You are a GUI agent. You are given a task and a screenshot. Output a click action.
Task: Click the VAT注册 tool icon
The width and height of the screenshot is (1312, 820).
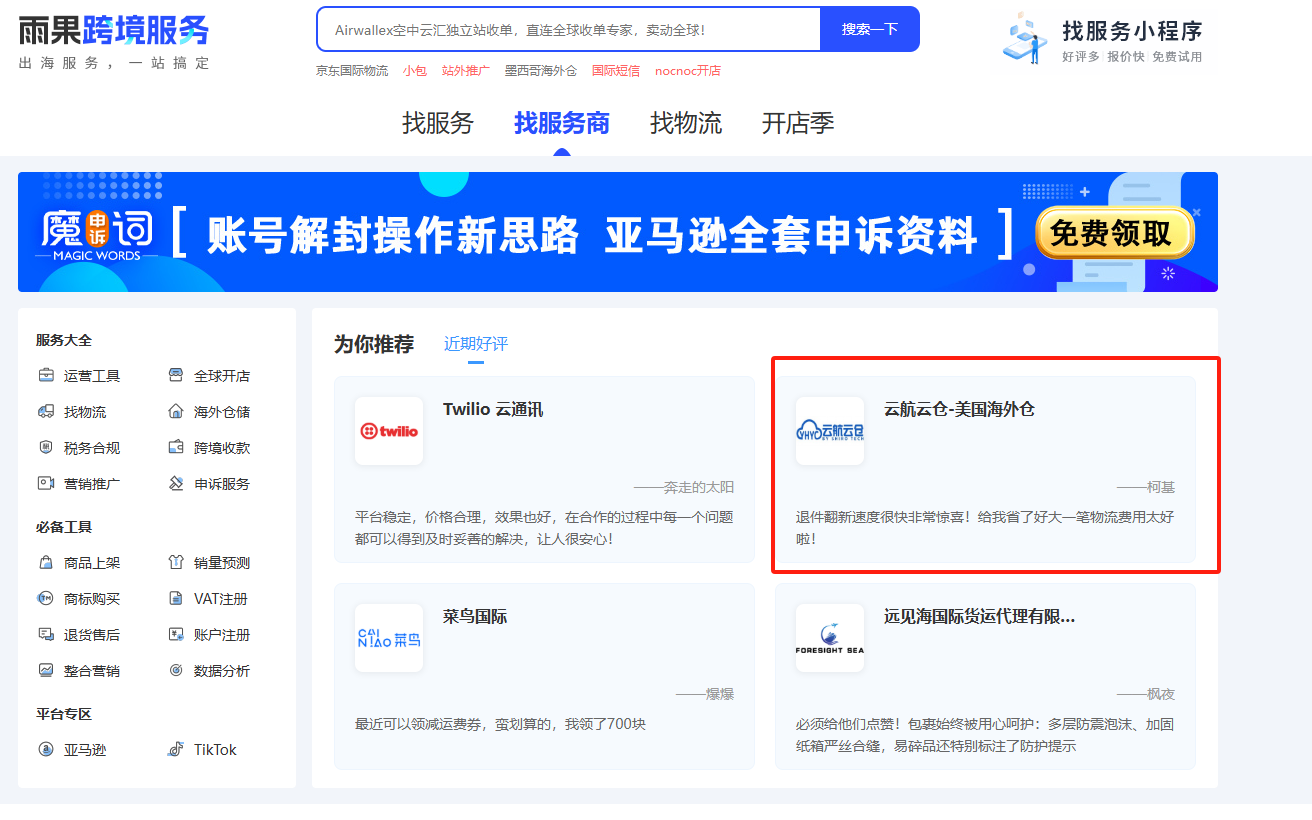tap(176, 597)
